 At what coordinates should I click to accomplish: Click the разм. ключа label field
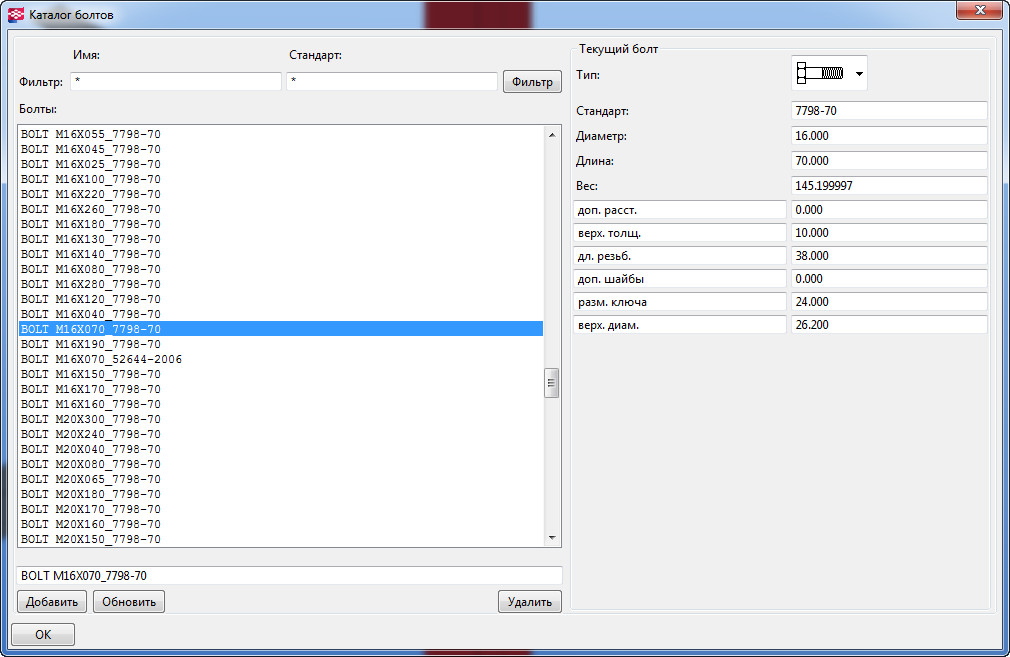[680, 301]
